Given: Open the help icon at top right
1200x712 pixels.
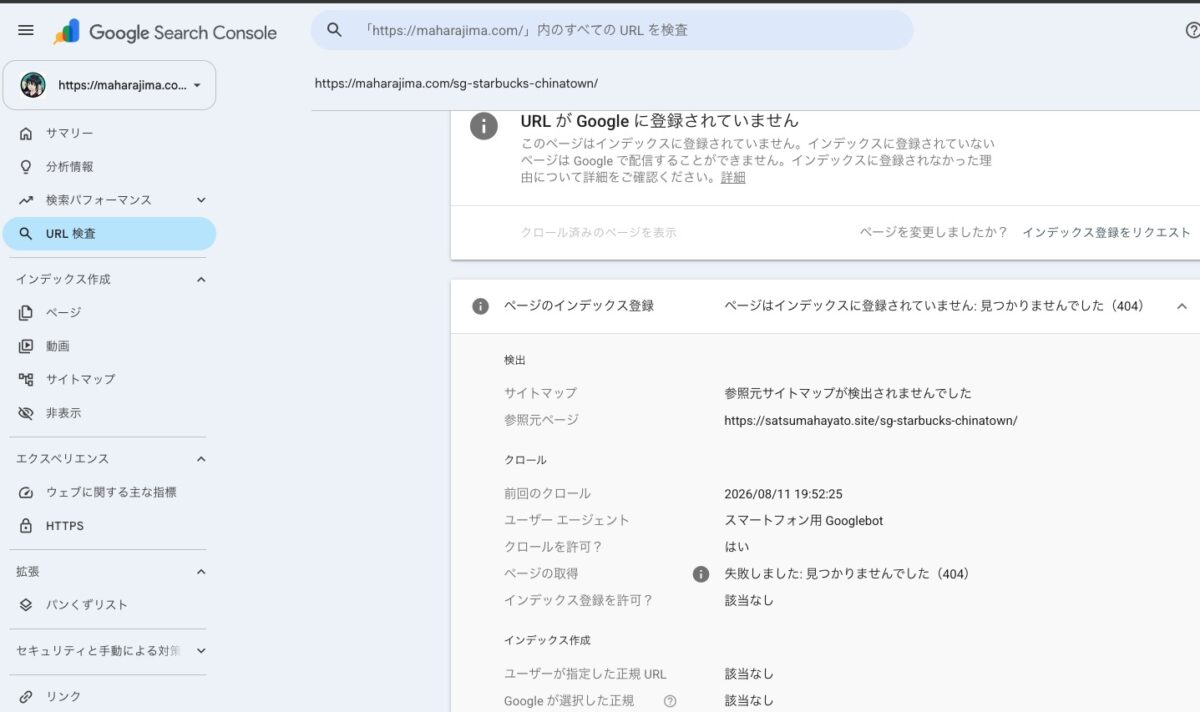Looking at the screenshot, I should 1192,30.
